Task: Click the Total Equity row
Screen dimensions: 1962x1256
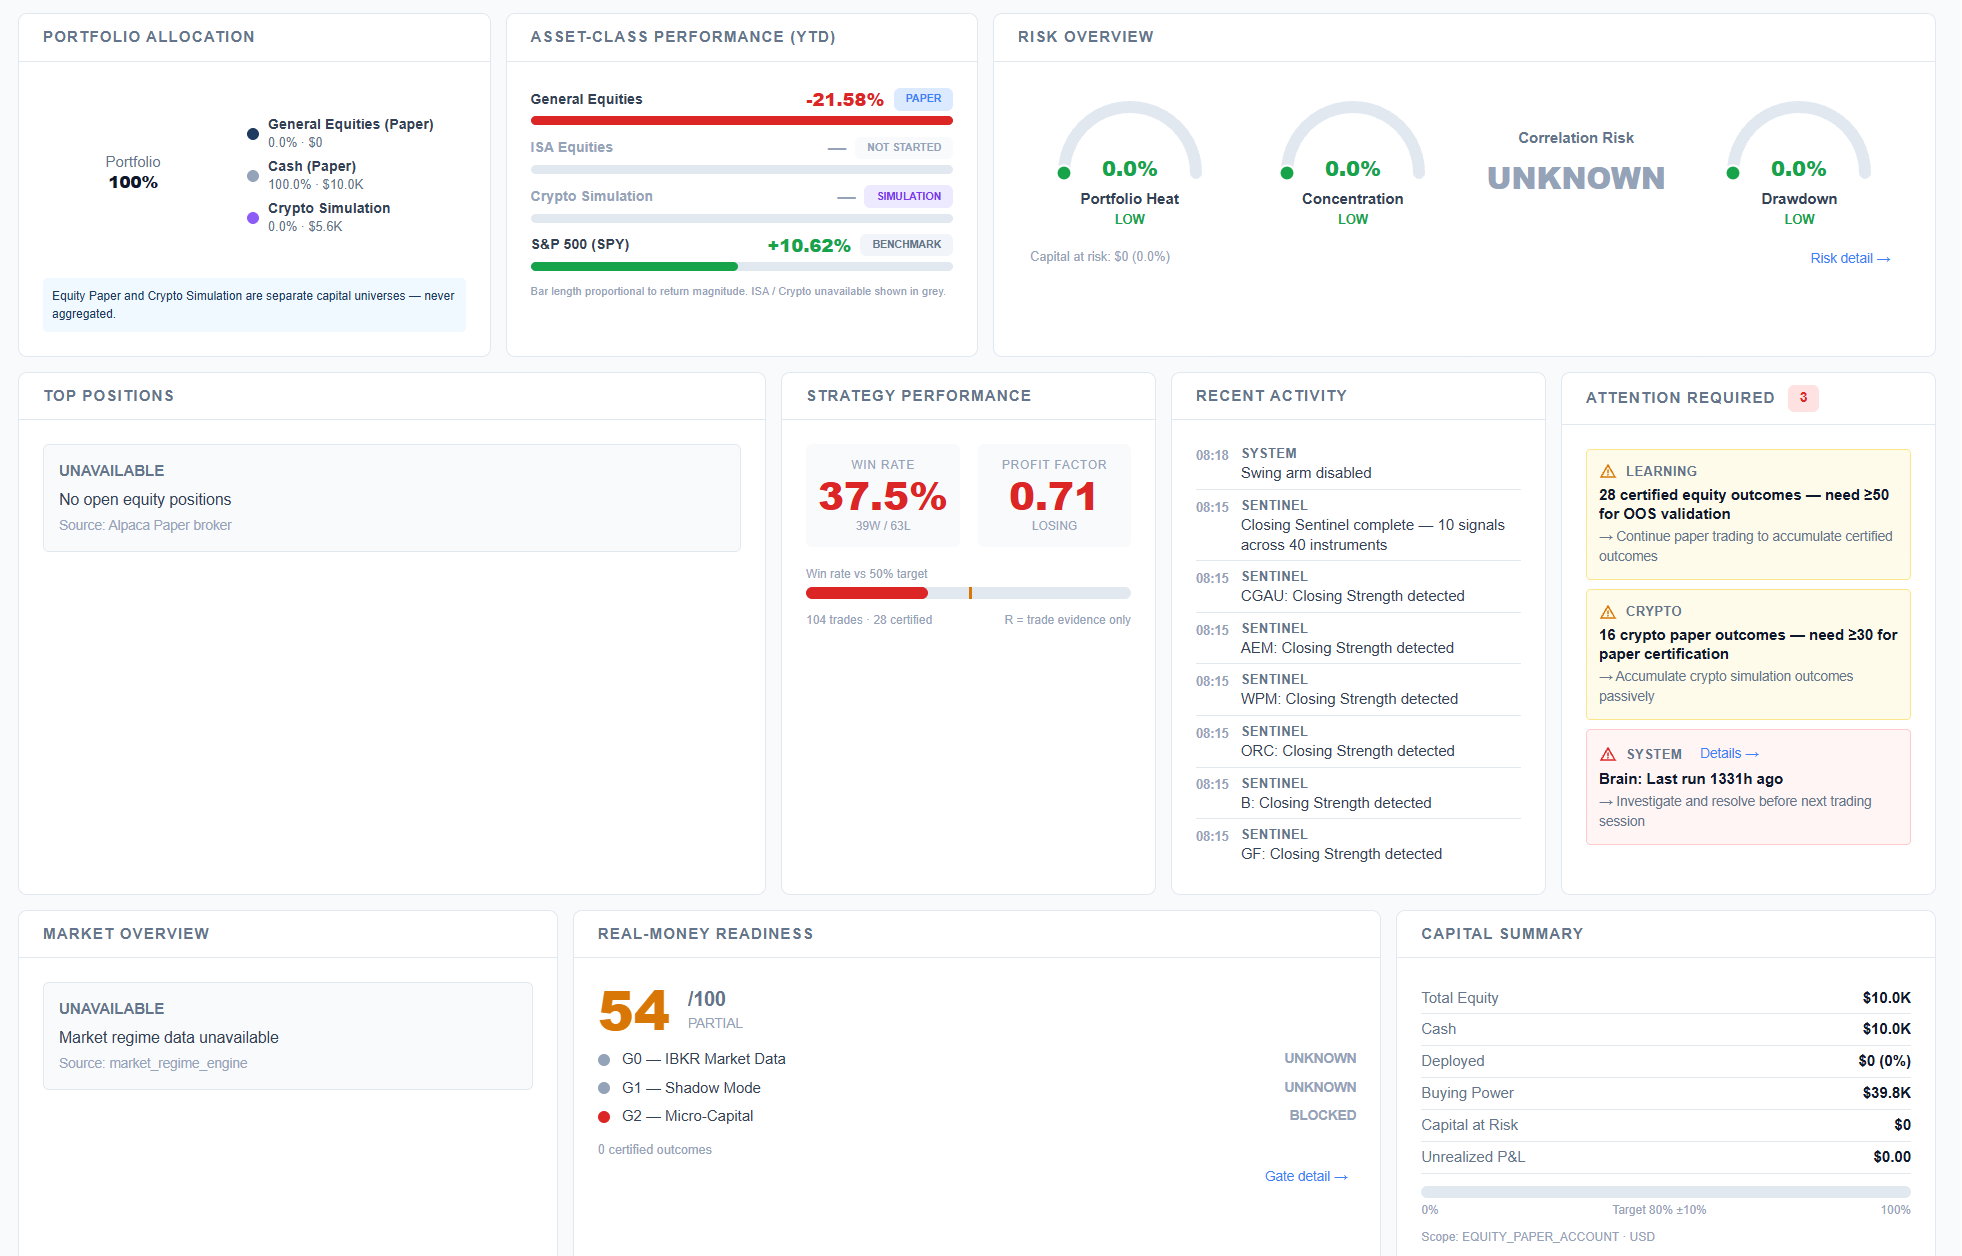Action: pyautogui.click(x=1665, y=998)
